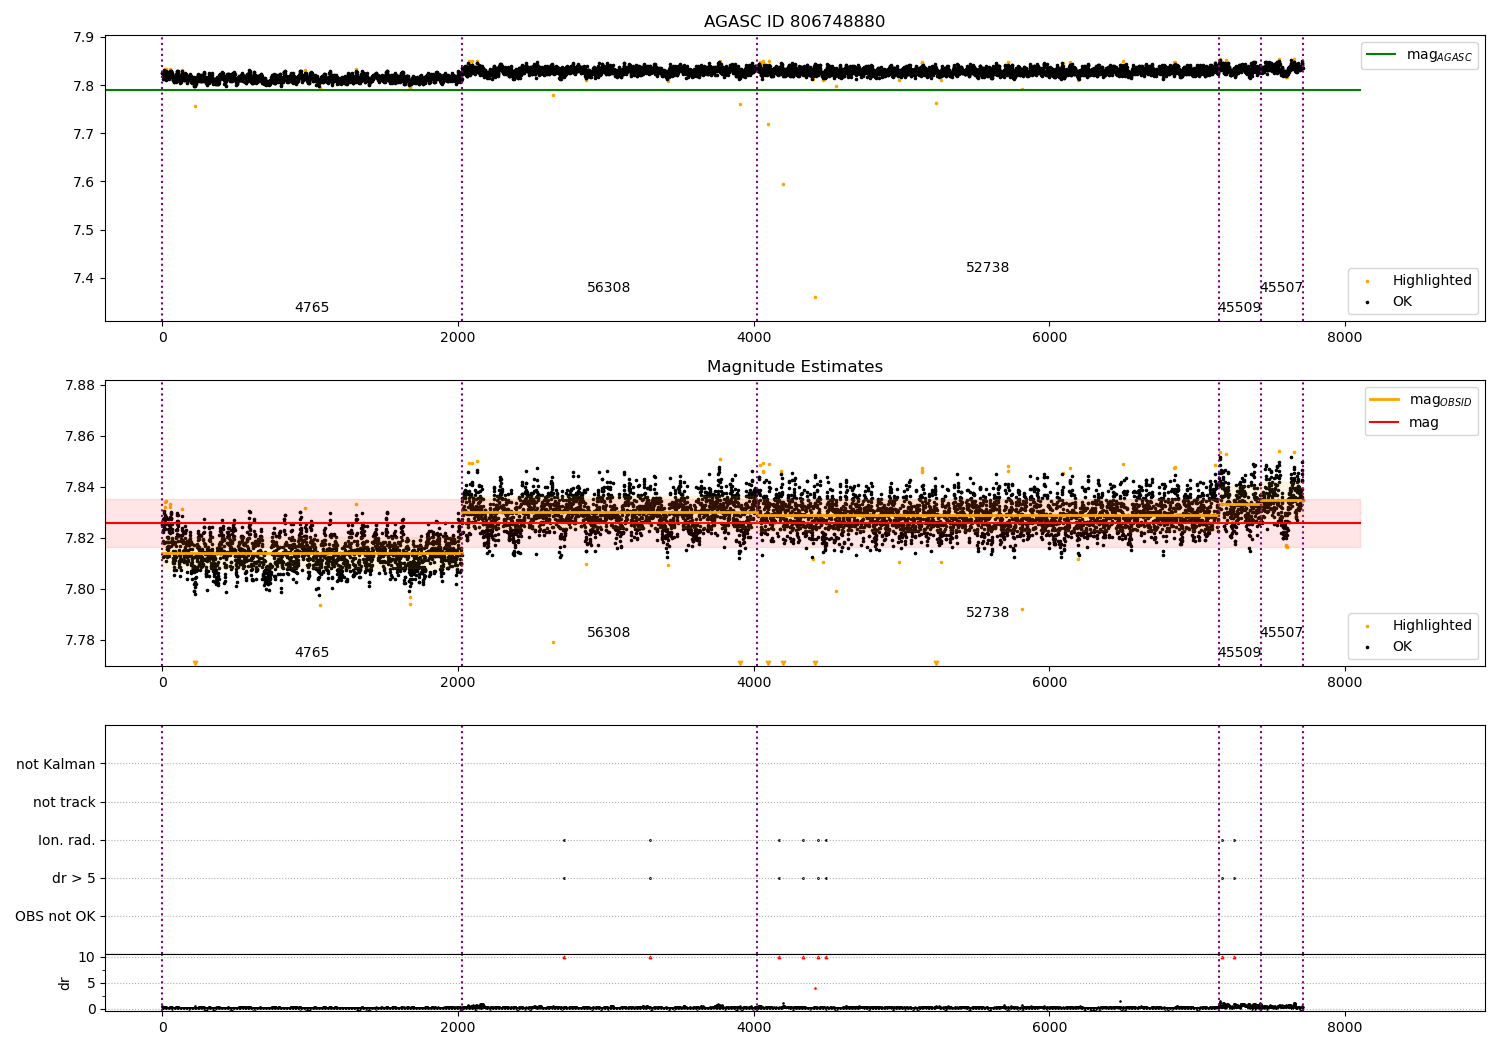Click the 7.88 y-axis tick label
The image size is (1500, 1050).
click(x=80, y=386)
